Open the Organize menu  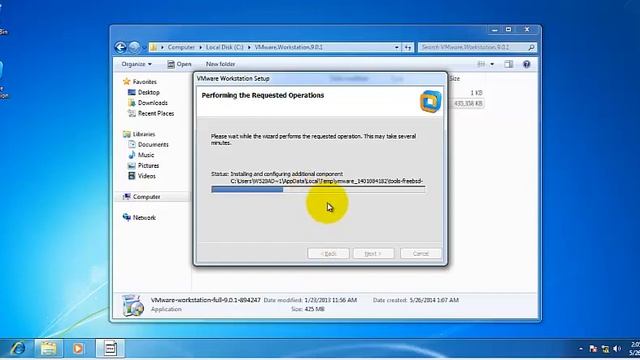click(136, 64)
